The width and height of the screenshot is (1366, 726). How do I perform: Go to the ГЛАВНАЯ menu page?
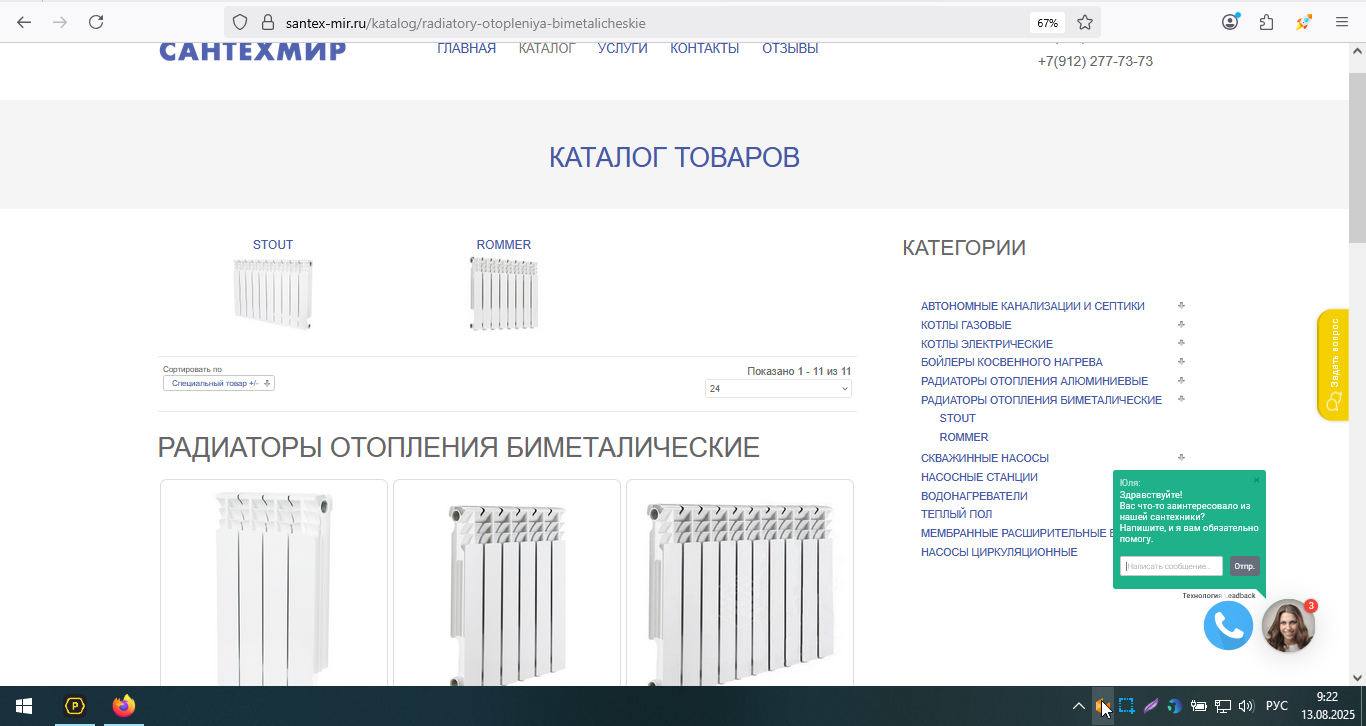coord(466,48)
